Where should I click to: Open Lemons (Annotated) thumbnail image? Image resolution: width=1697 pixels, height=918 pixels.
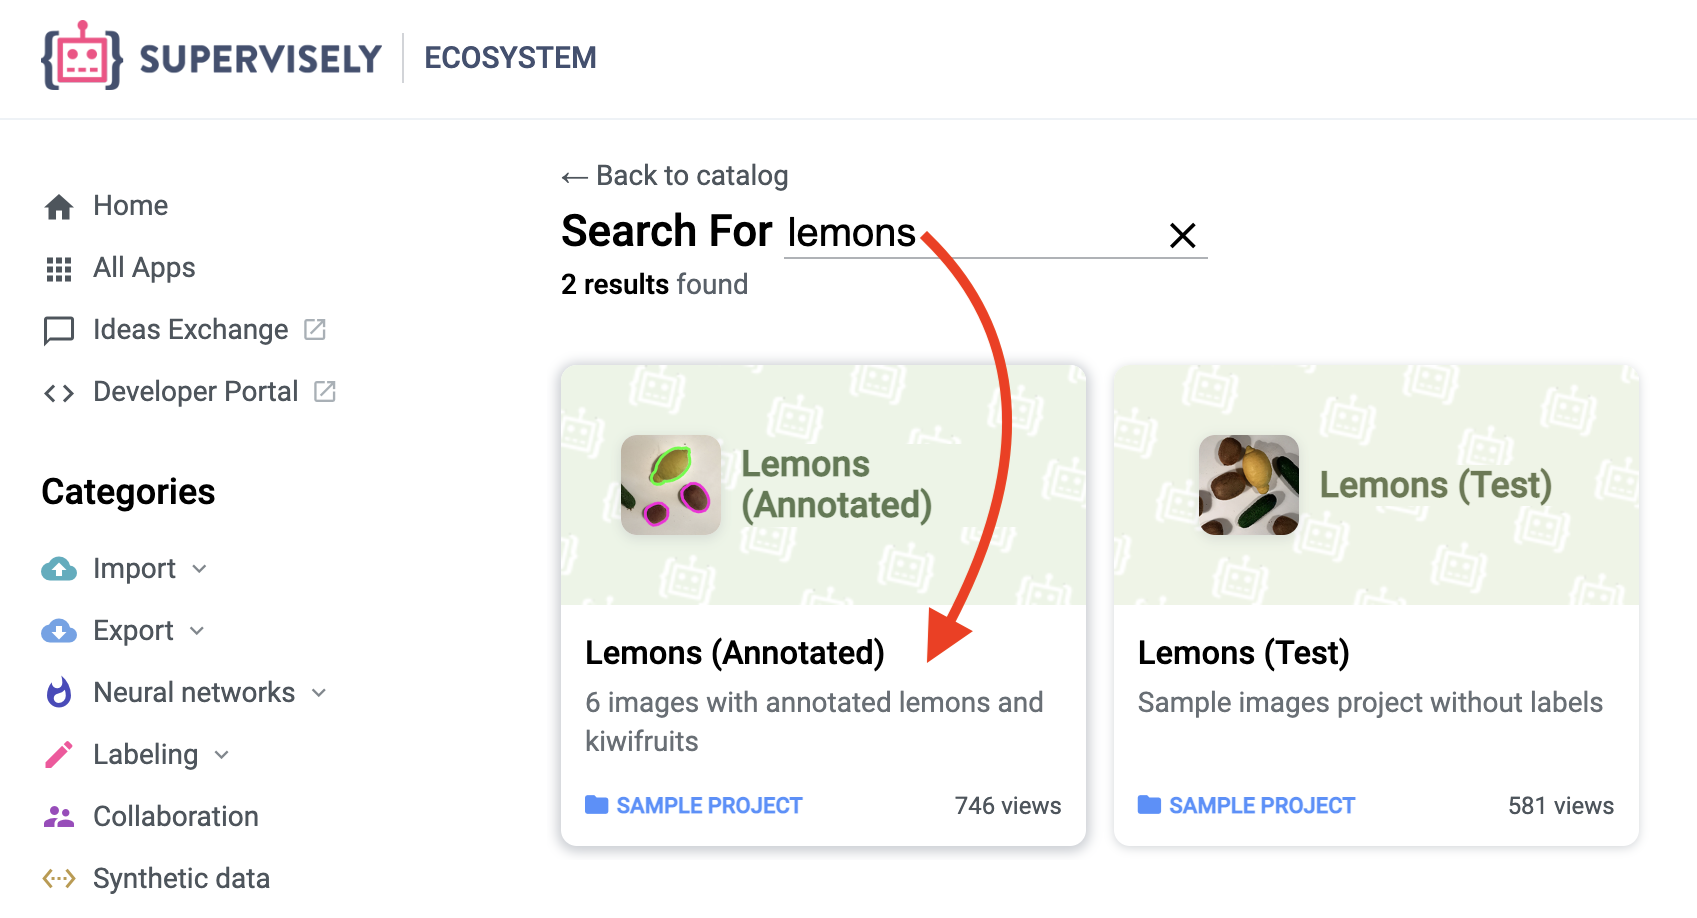coord(671,485)
